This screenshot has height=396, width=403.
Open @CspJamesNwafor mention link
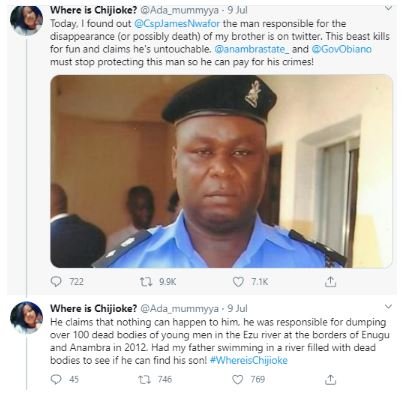(177, 24)
